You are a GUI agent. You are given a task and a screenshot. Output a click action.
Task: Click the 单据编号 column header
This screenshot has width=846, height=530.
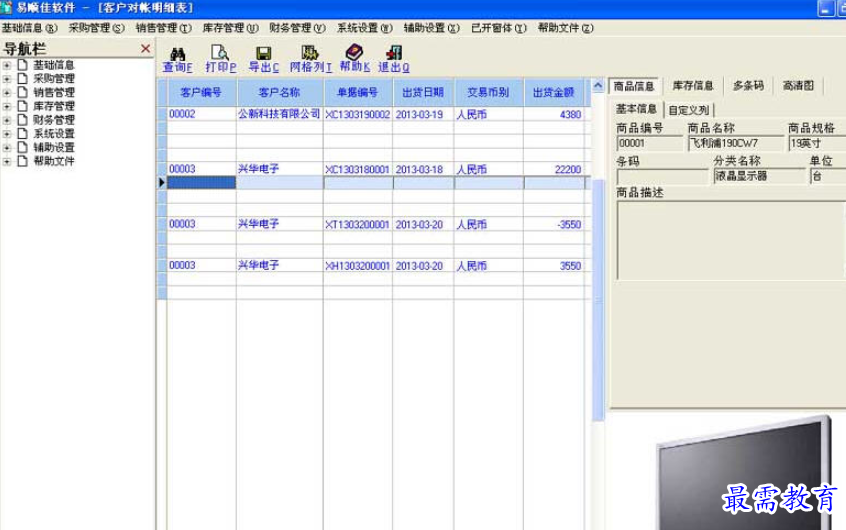coord(358,92)
